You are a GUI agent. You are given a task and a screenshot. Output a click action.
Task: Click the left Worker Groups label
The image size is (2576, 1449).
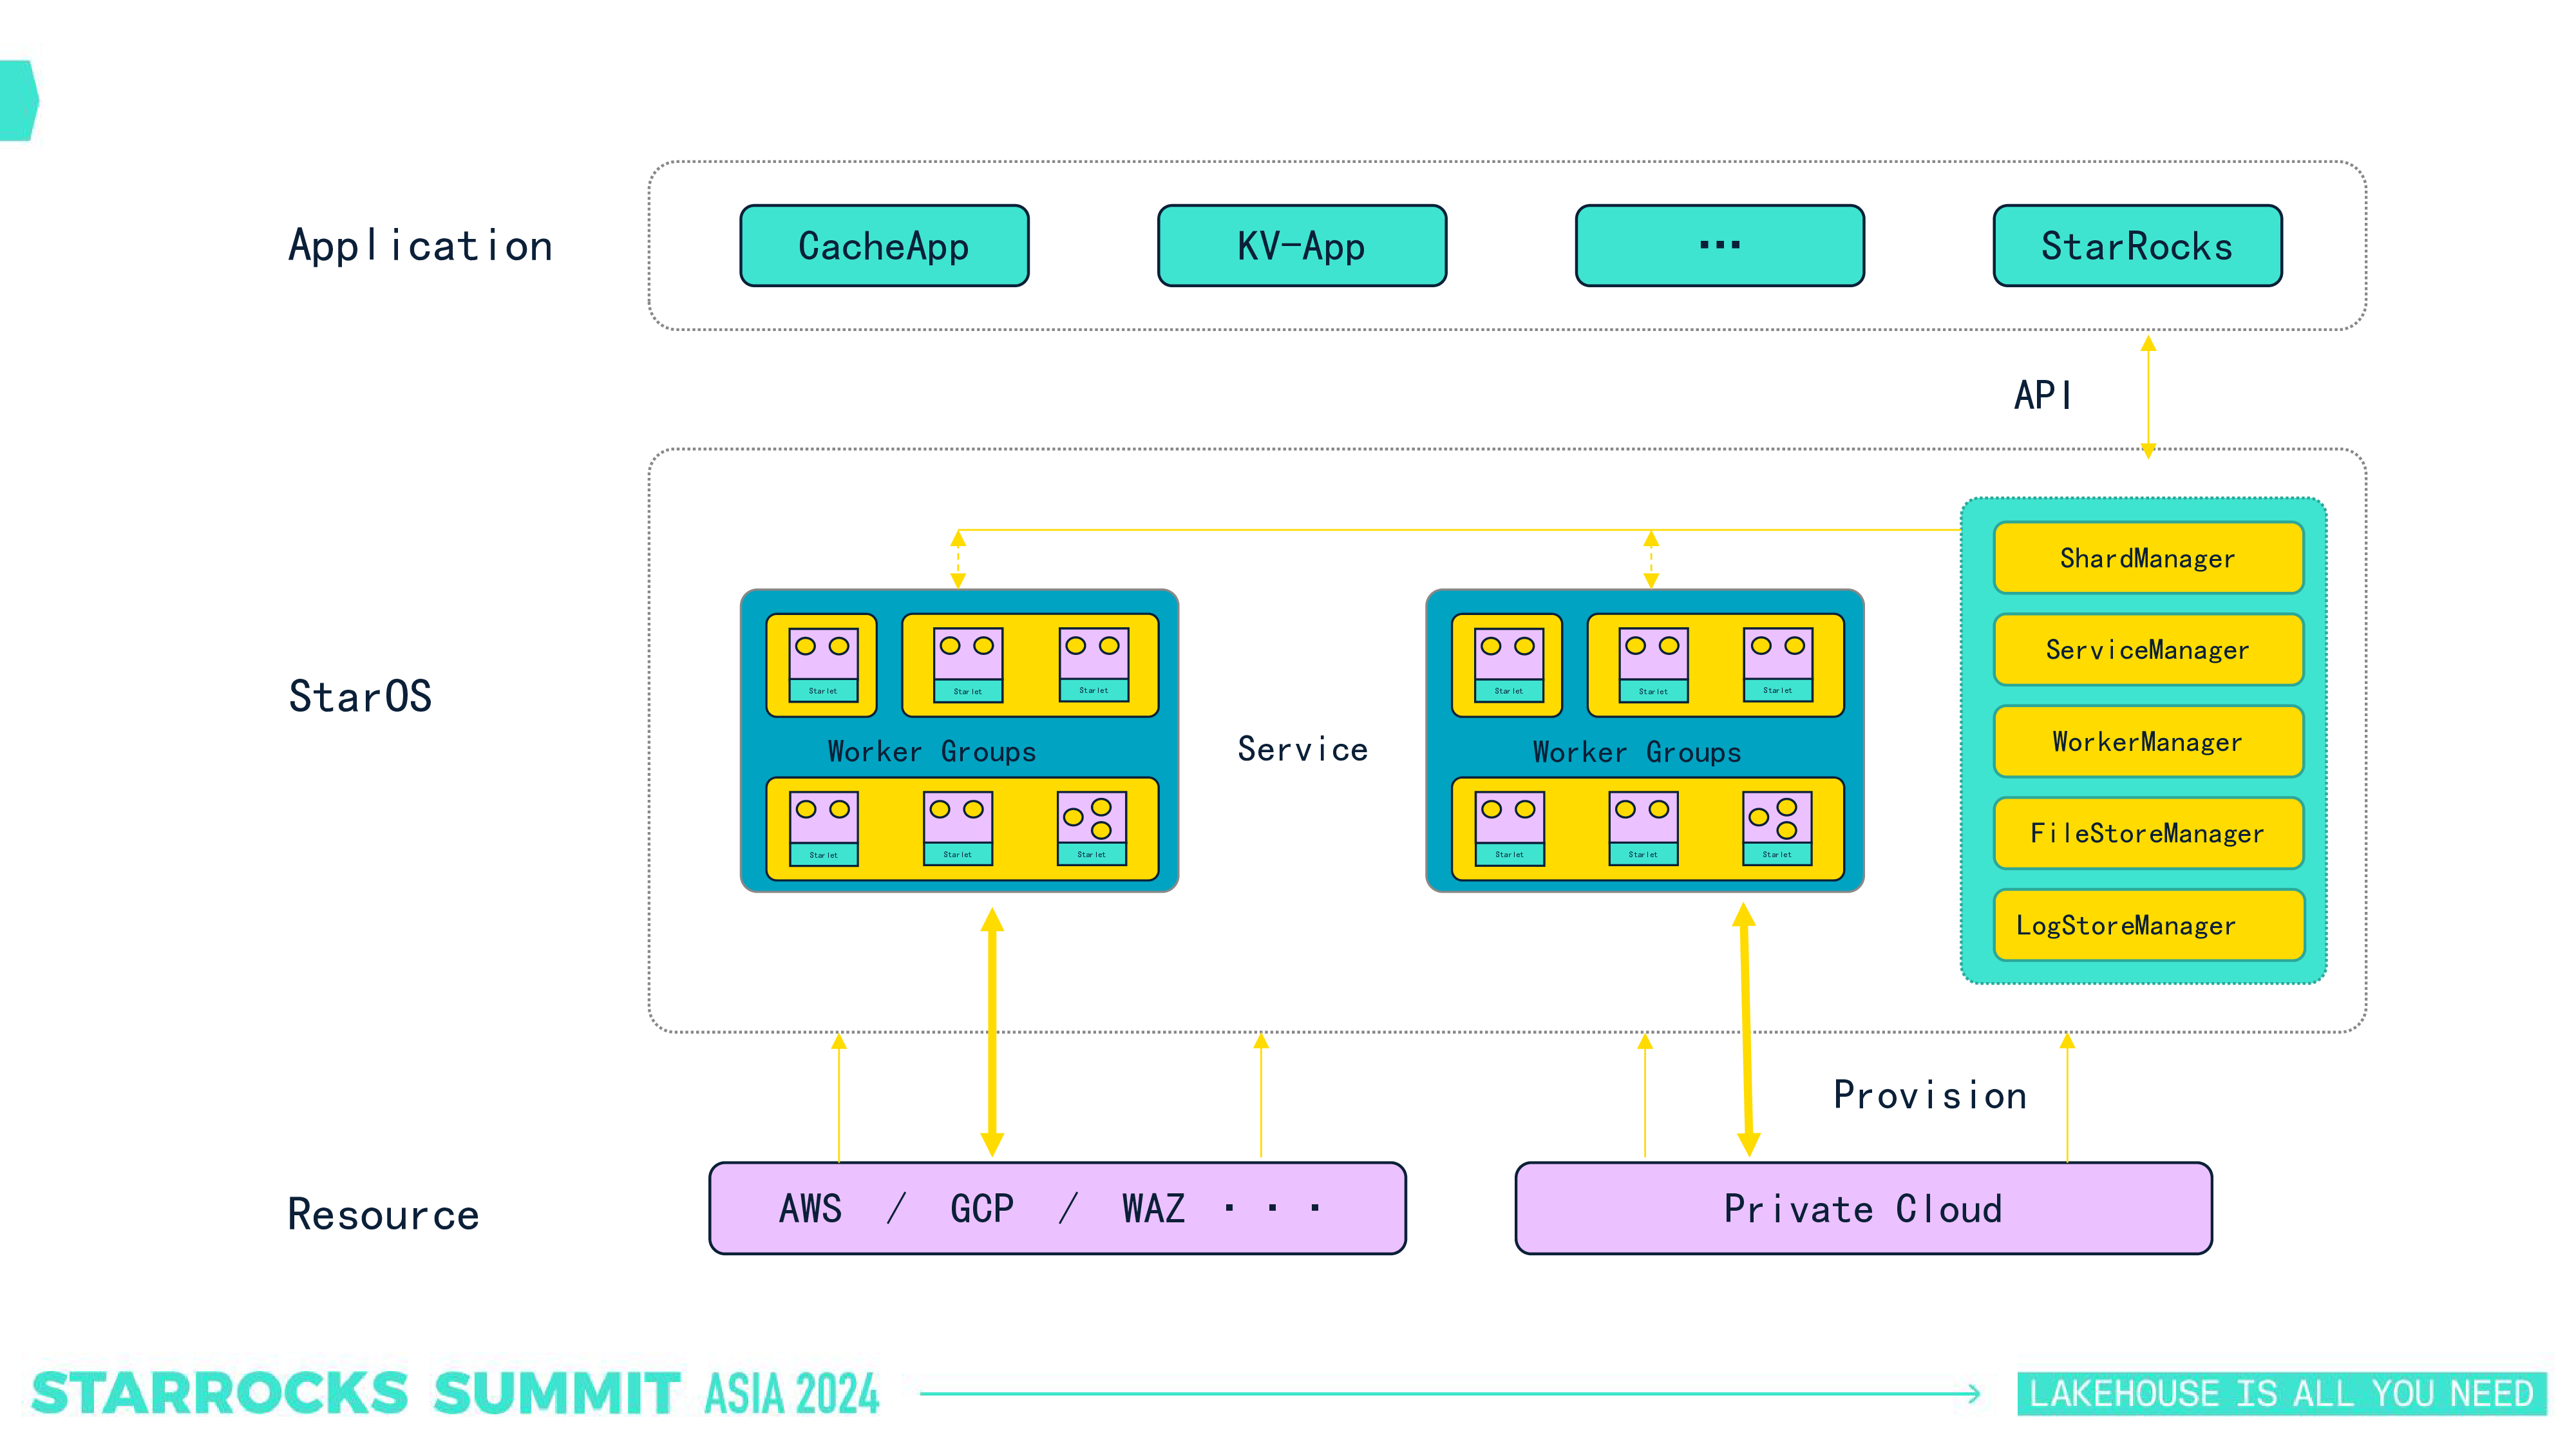tap(932, 752)
